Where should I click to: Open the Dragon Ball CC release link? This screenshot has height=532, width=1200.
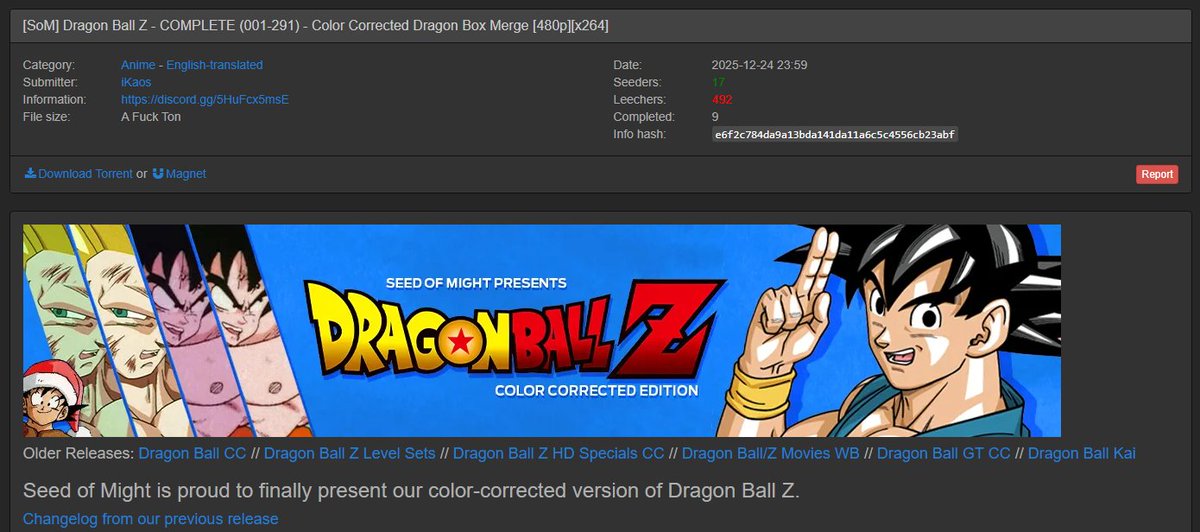tap(192, 453)
